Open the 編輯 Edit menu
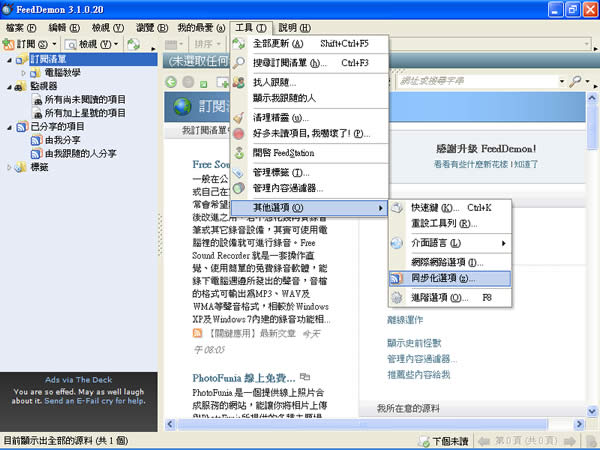 64,28
